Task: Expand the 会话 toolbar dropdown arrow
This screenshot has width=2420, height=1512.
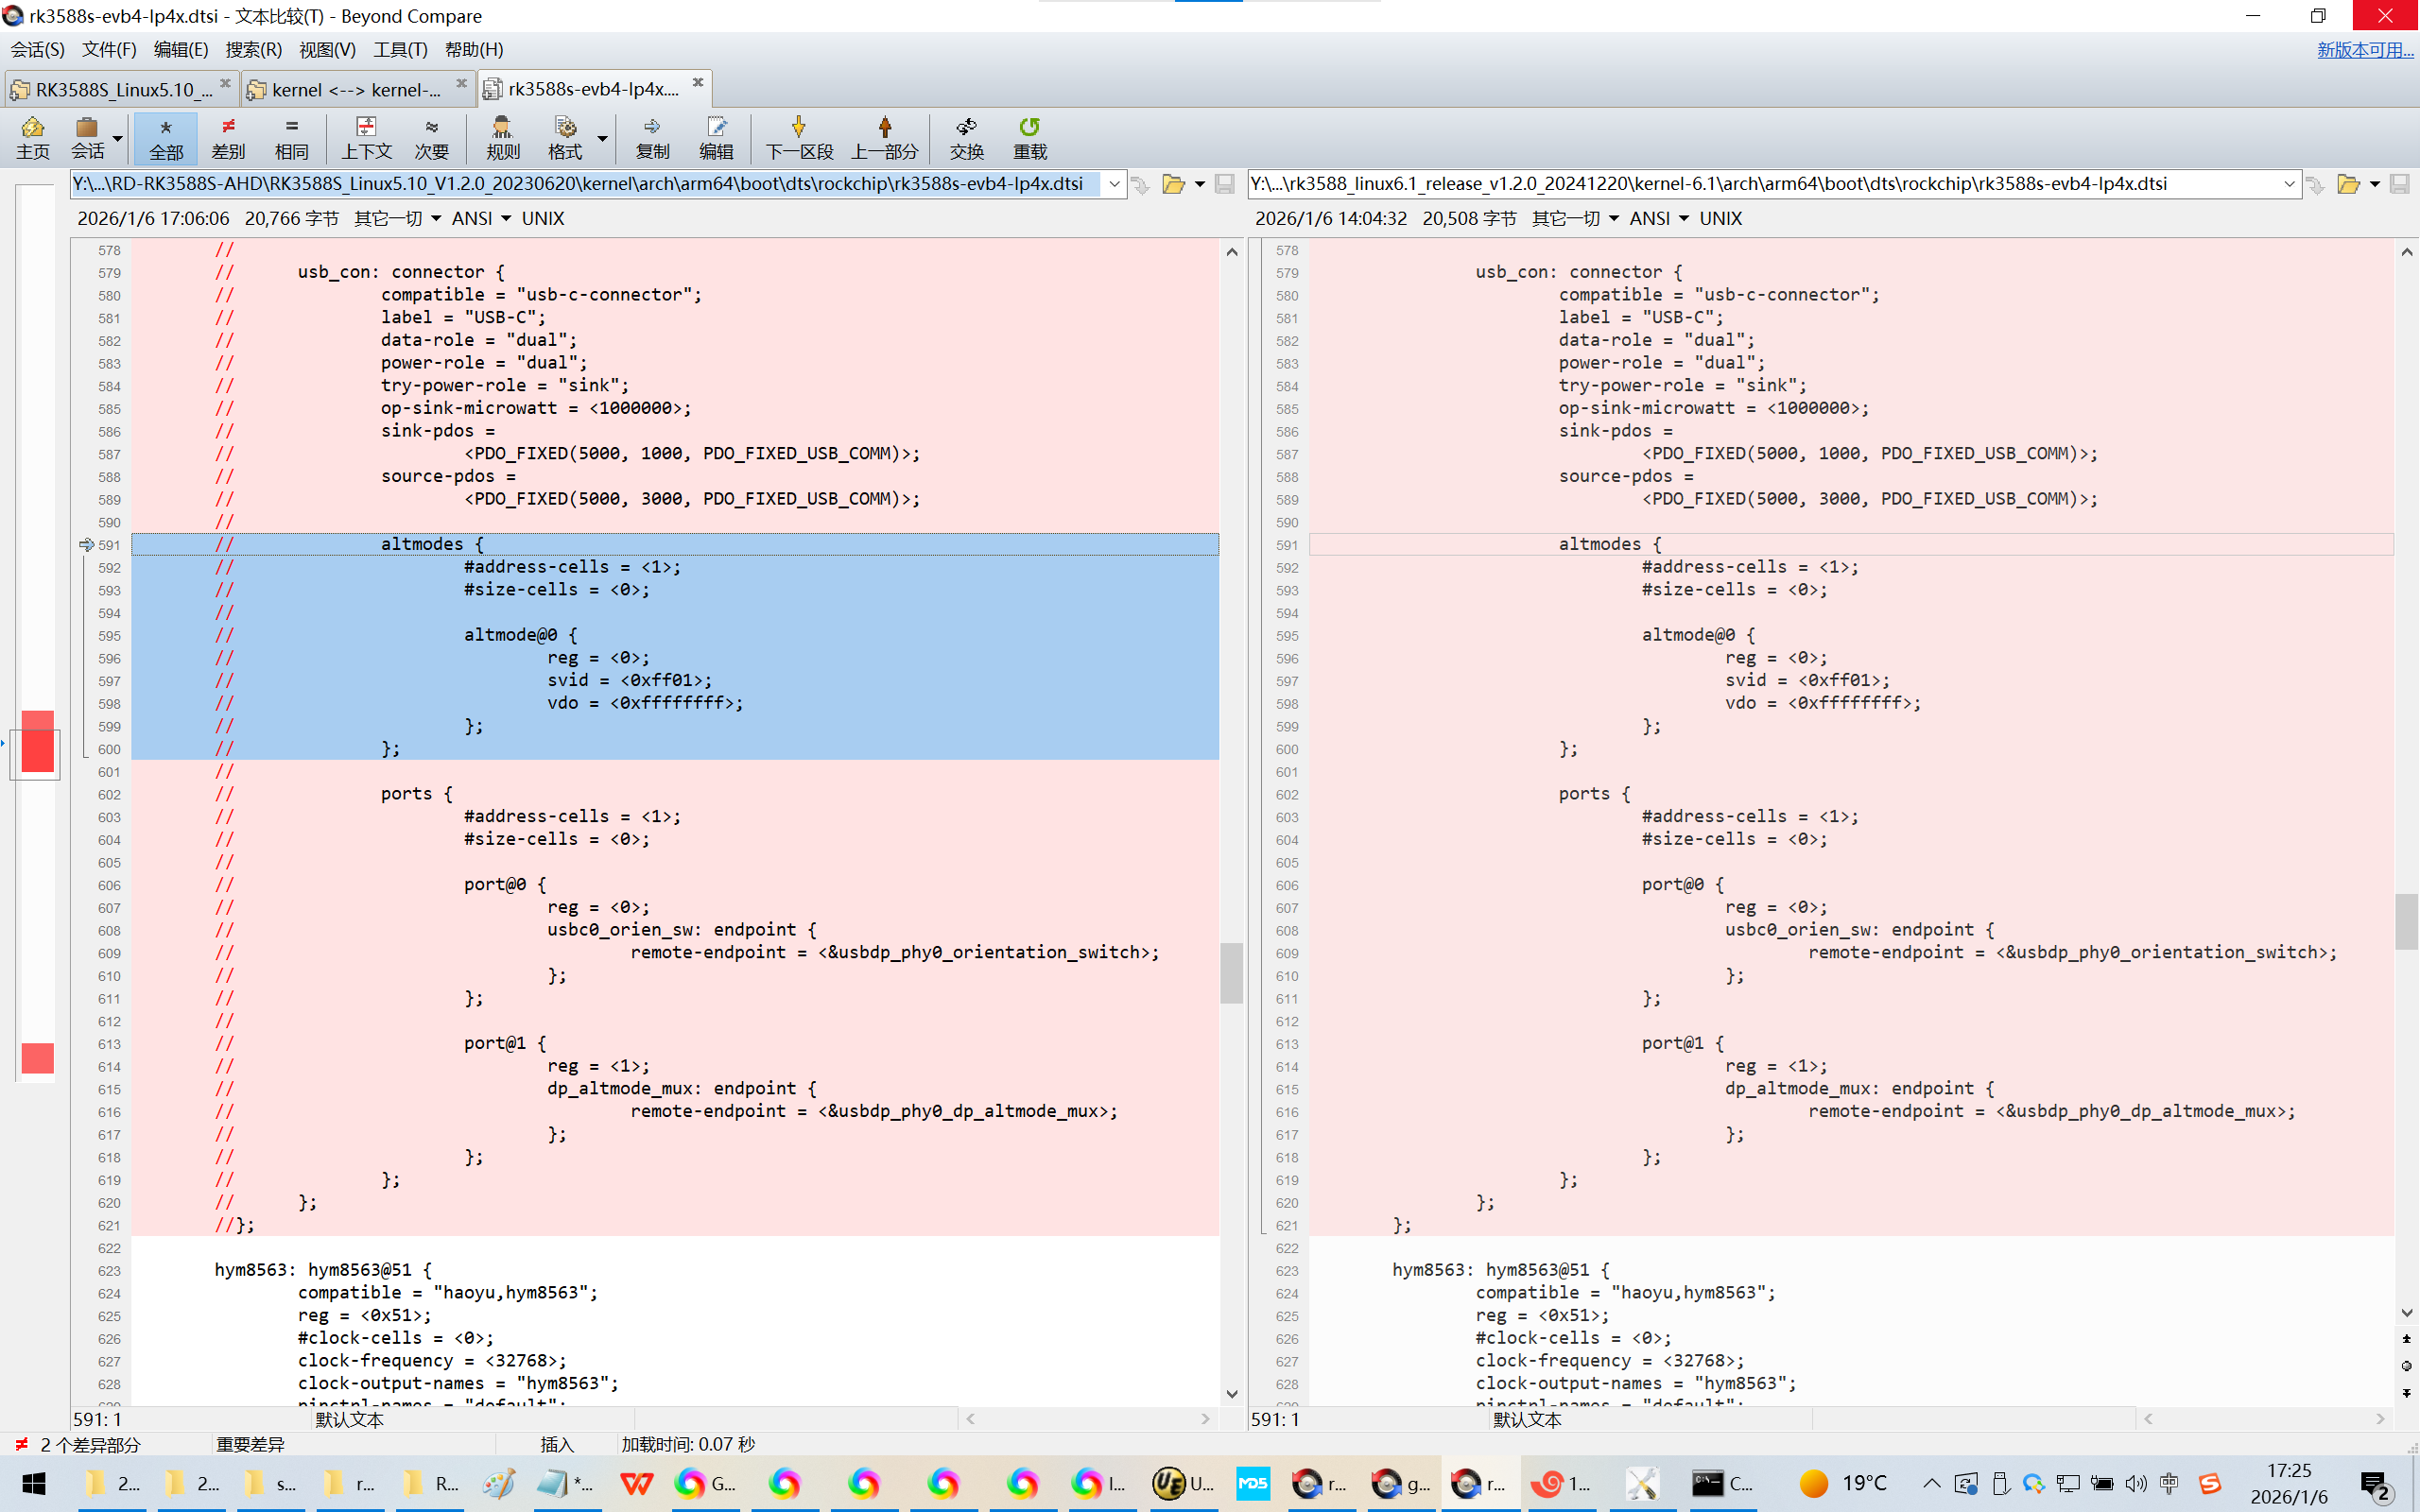Action: tap(118, 138)
